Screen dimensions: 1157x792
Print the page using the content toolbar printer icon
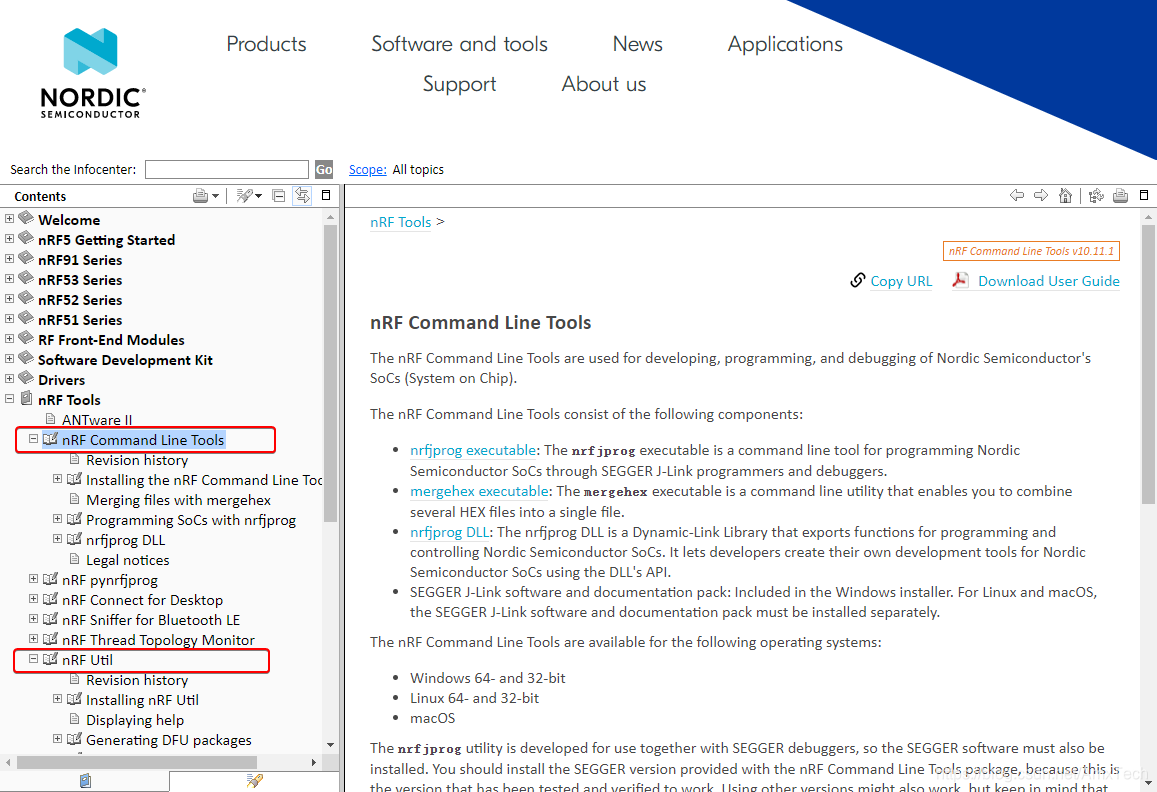1120,196
